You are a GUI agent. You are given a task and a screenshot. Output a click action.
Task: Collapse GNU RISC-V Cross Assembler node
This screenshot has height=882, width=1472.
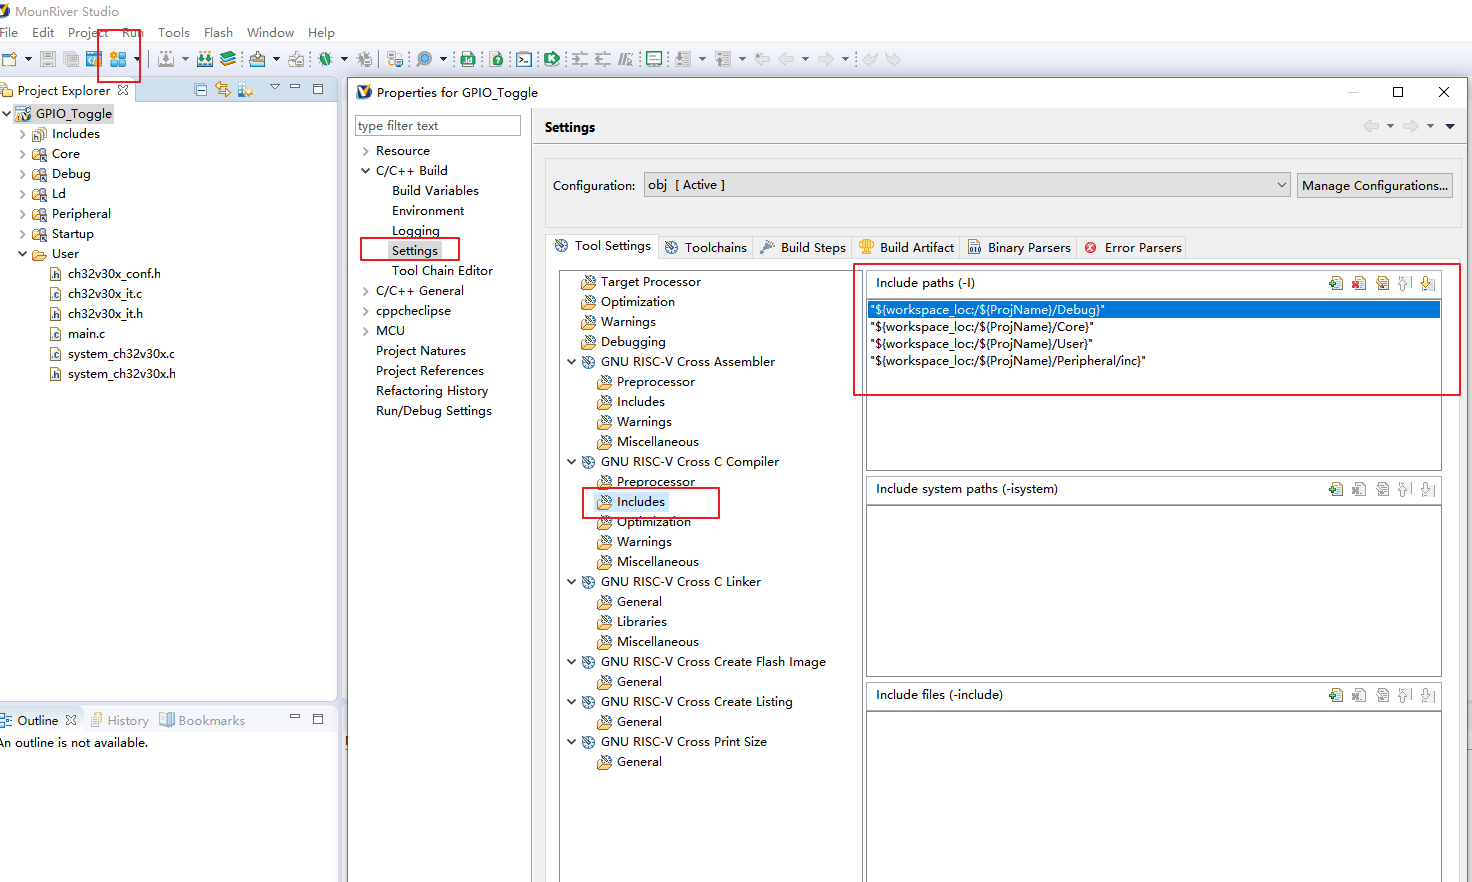572,362
